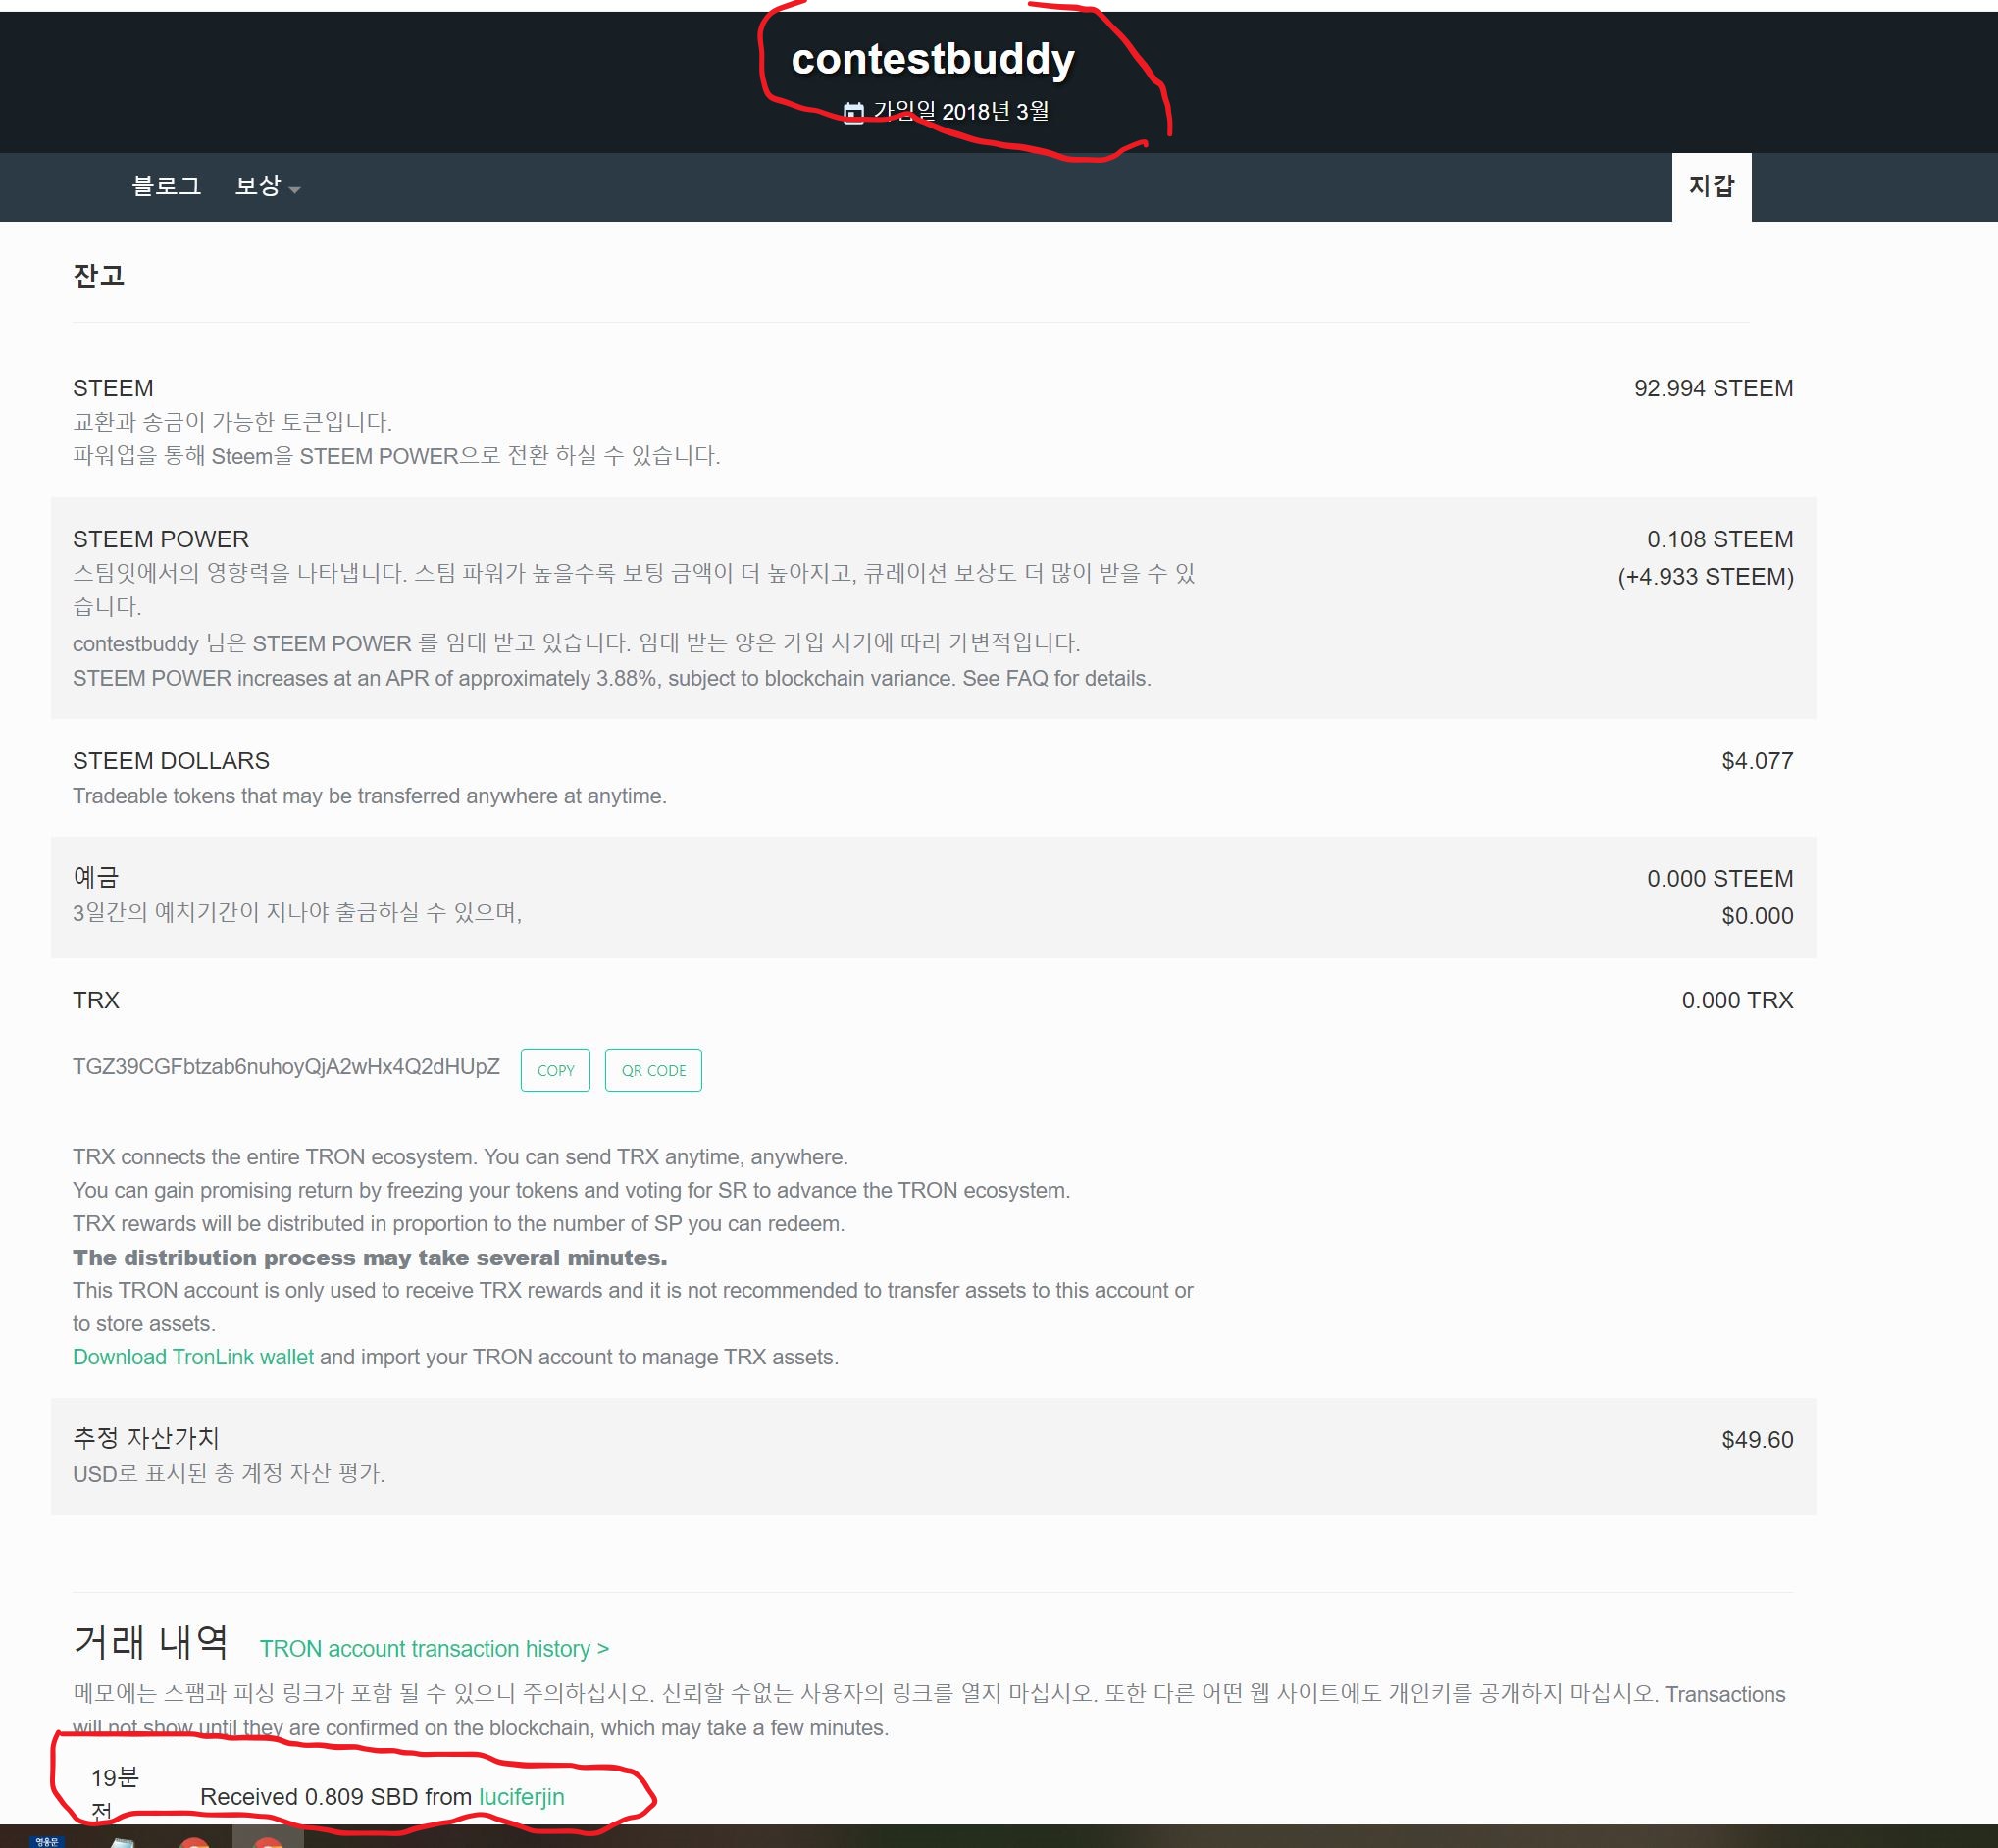Open the 블로그 tab
The width and height of the screenshot is (1998, 1848).
166,186
